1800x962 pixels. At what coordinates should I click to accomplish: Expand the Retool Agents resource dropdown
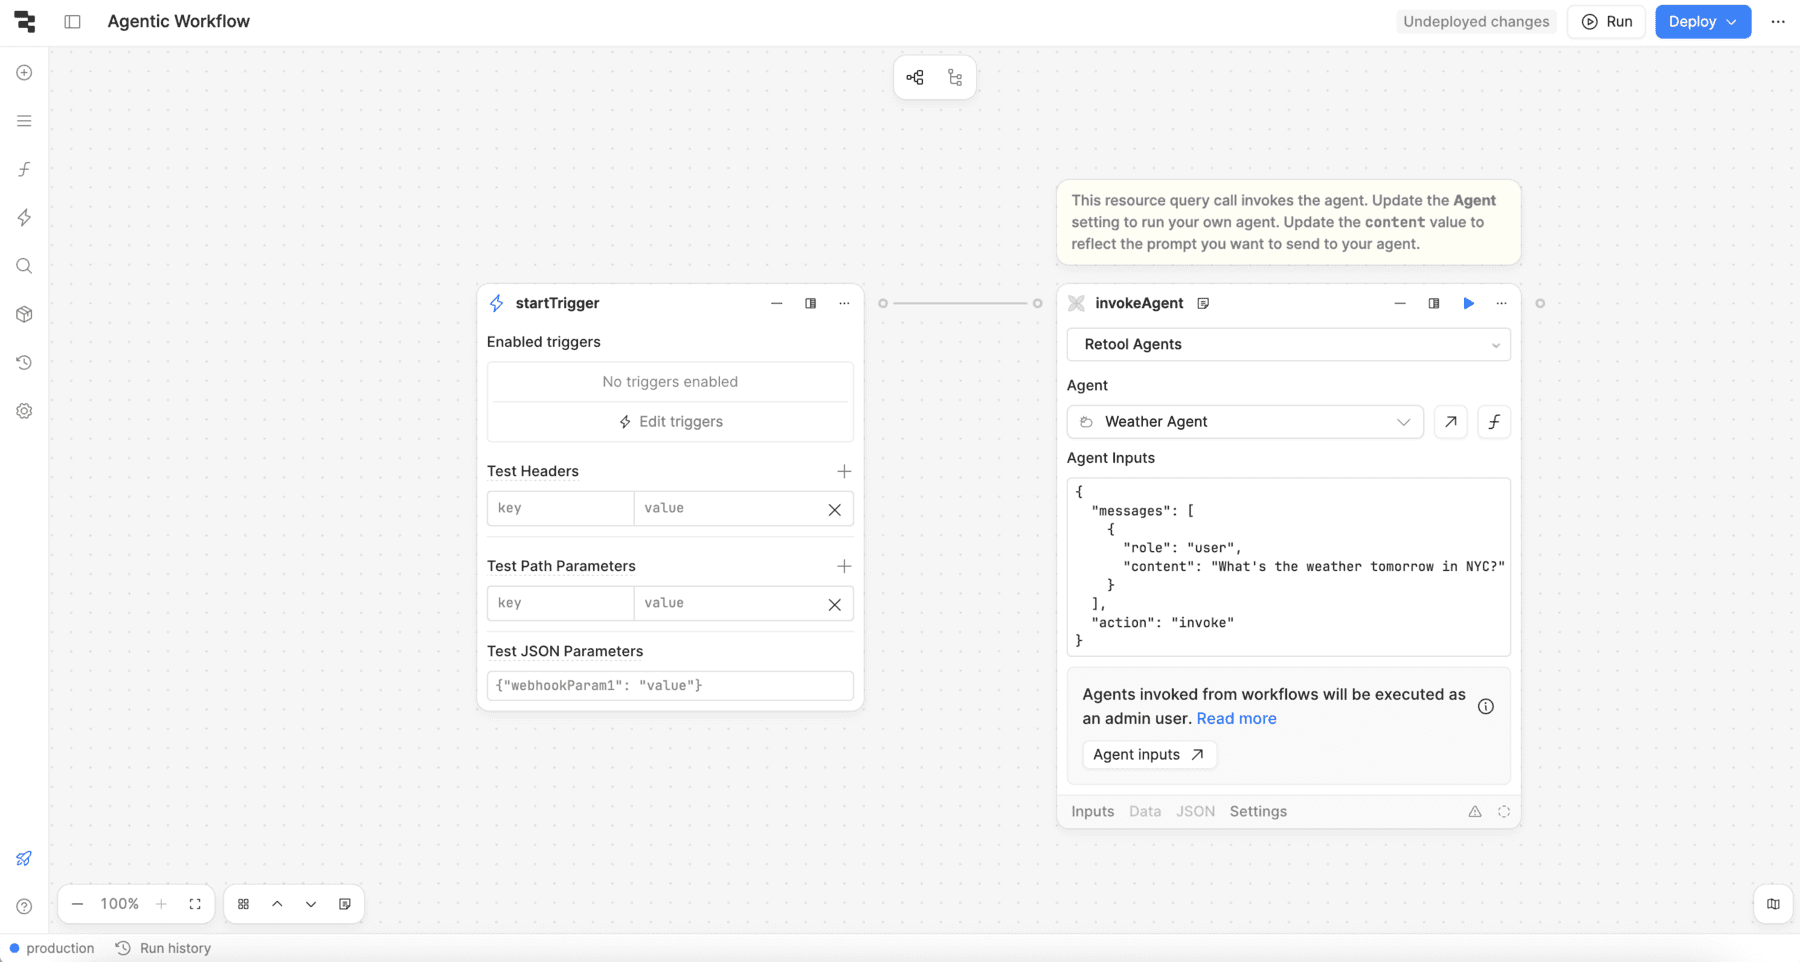pyautogui.click(x=1288, y=344)
